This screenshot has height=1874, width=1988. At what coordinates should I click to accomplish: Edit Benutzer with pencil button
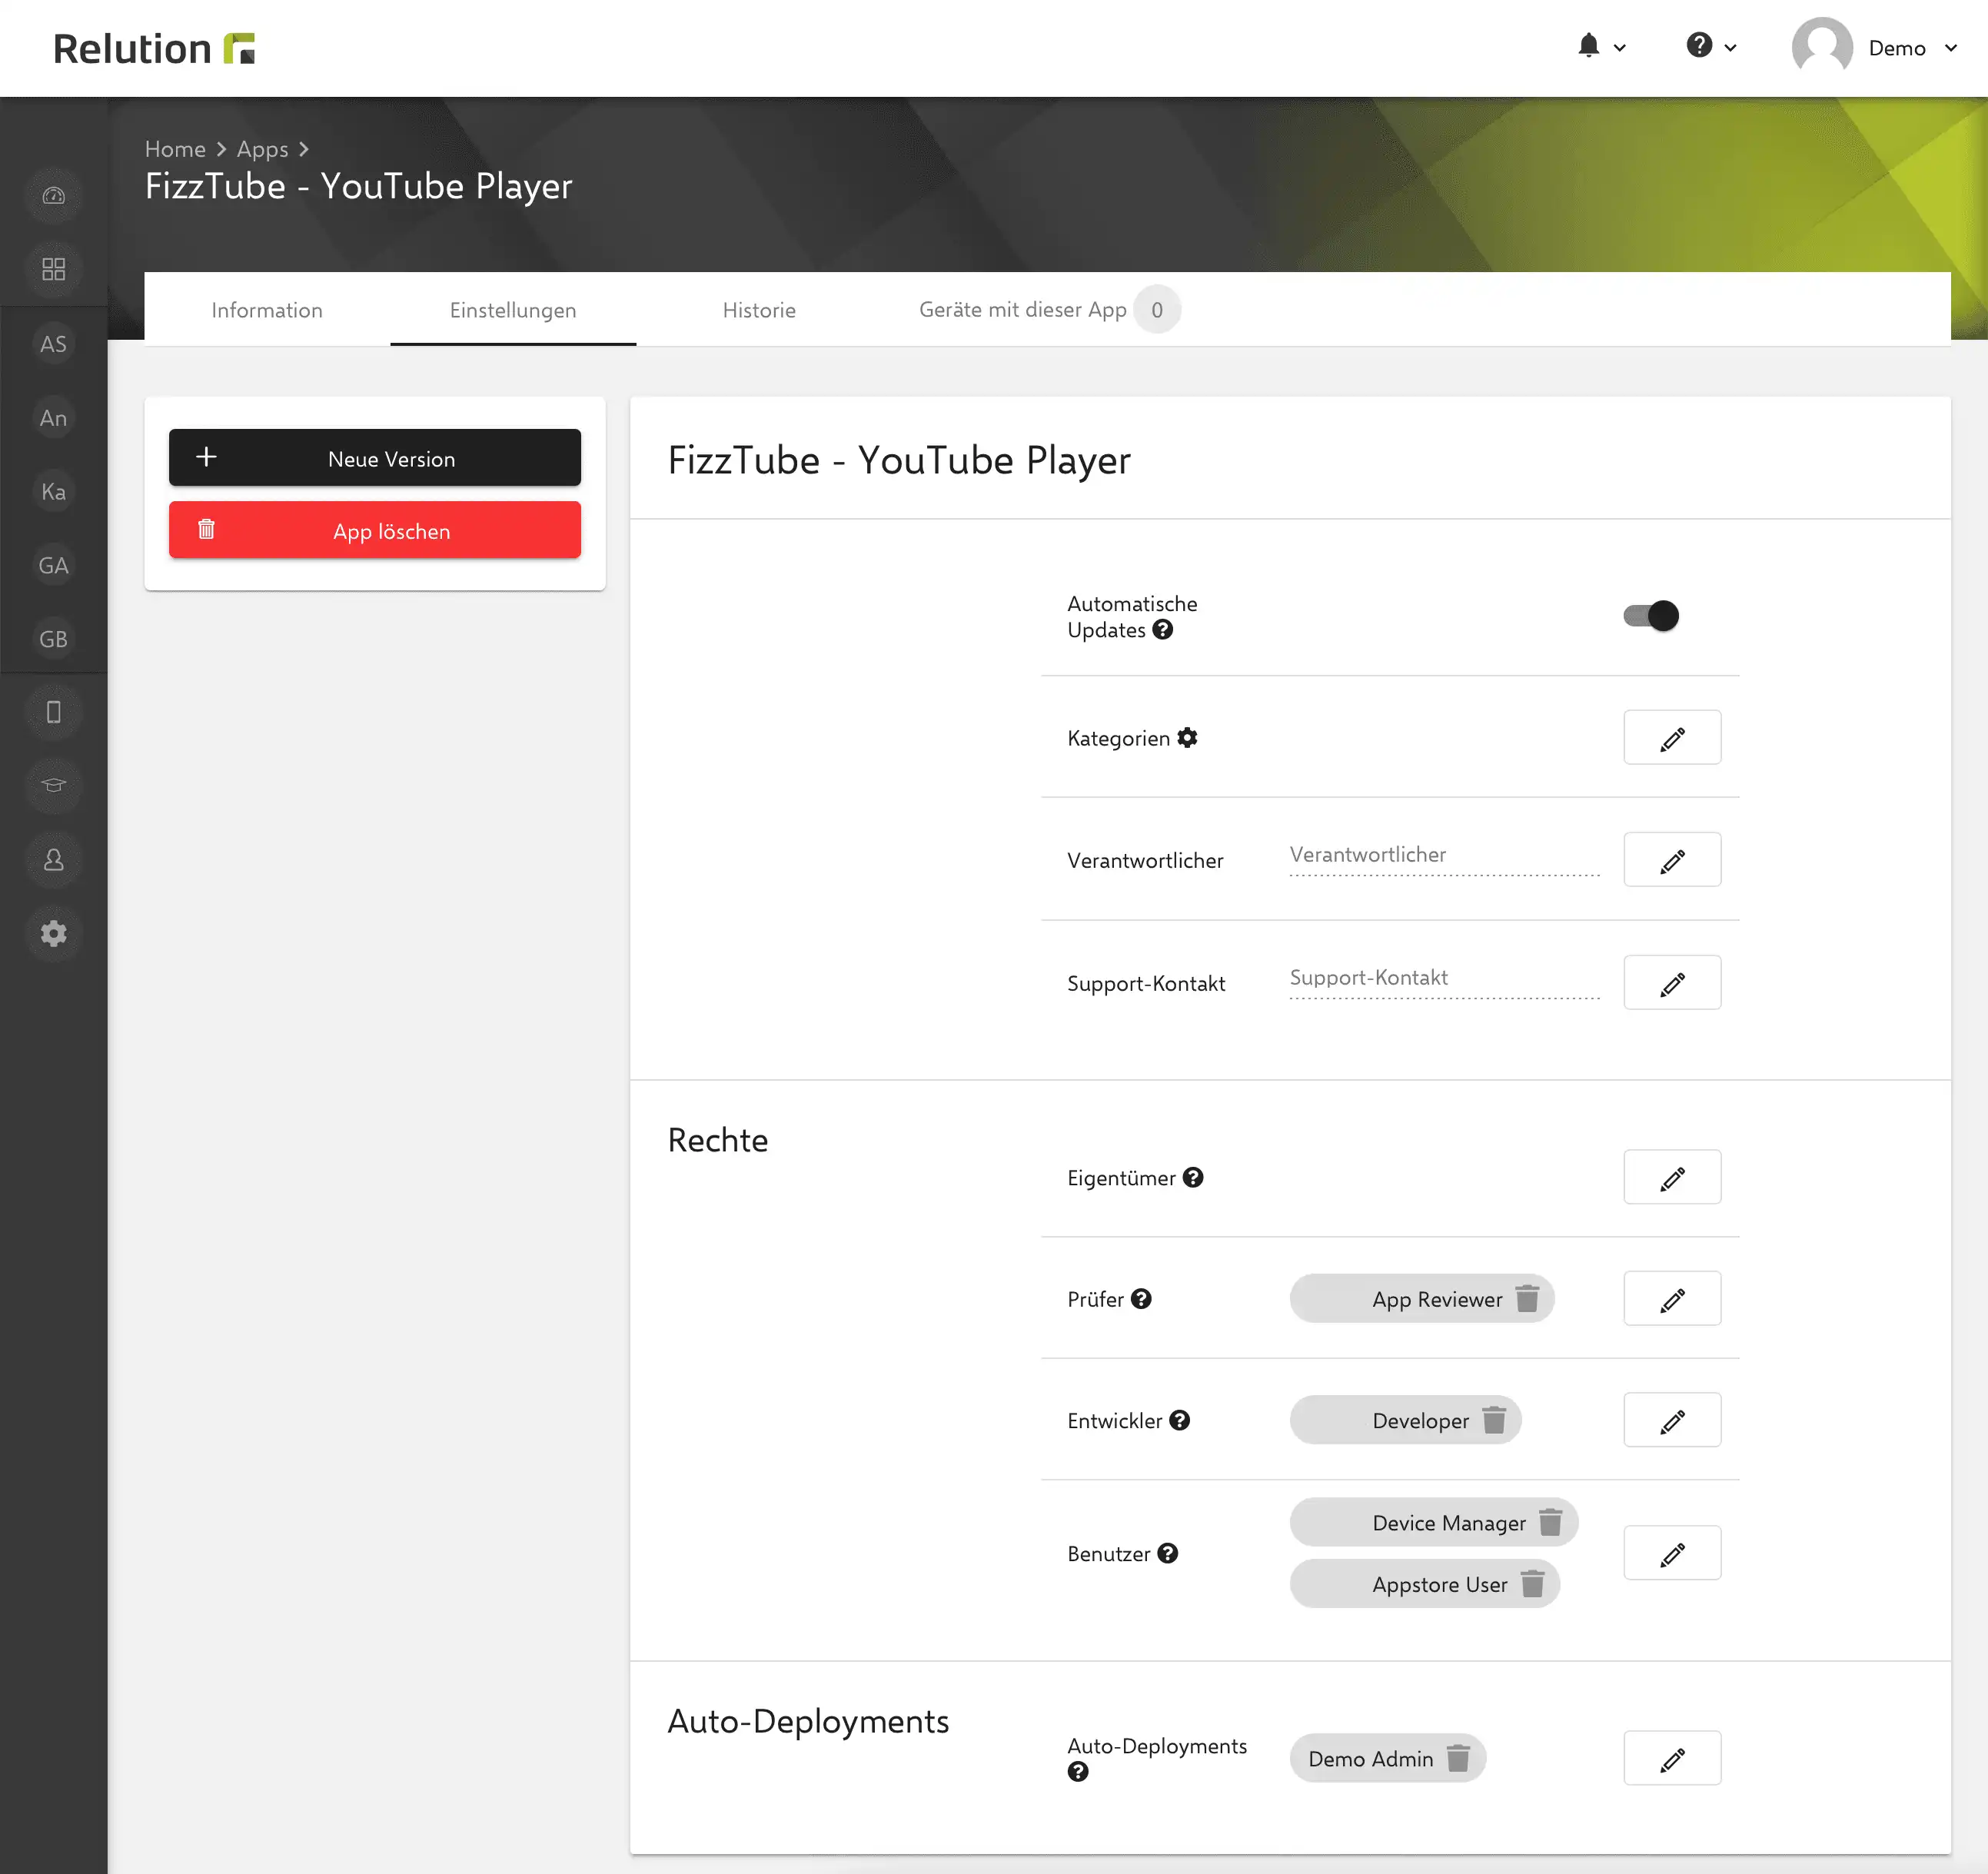(x=1672, y=1553)
